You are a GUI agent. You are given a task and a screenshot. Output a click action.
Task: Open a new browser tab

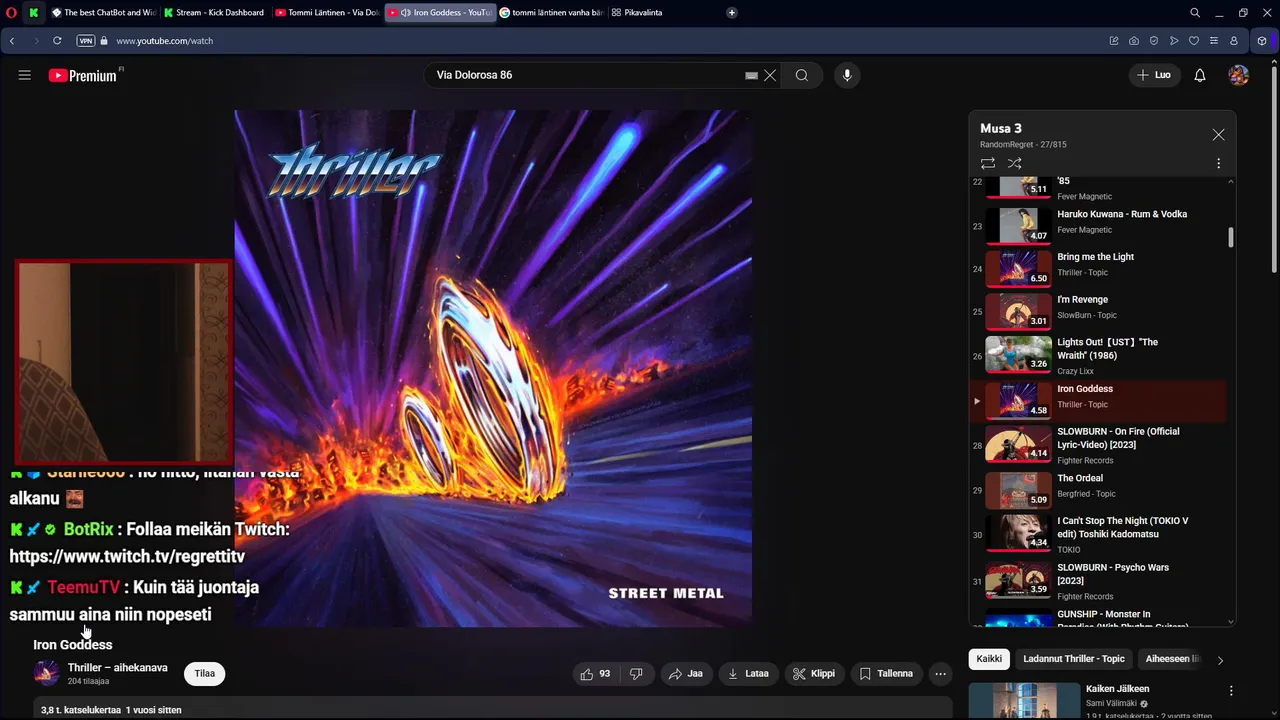[x=732, y=13]
